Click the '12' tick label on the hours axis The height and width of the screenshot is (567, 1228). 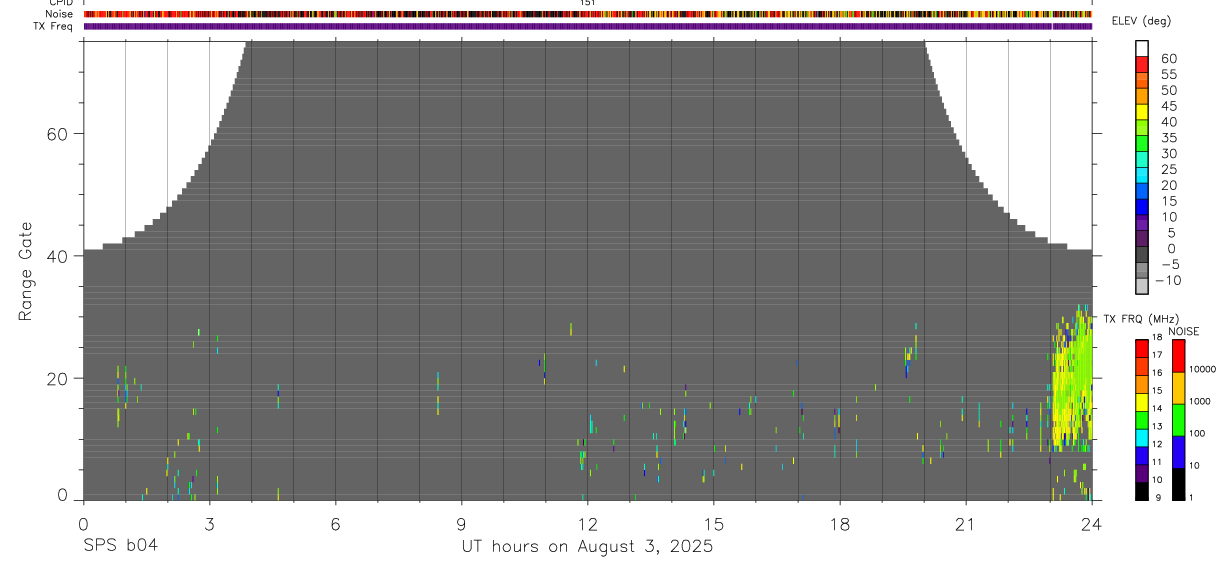(587, 524)
